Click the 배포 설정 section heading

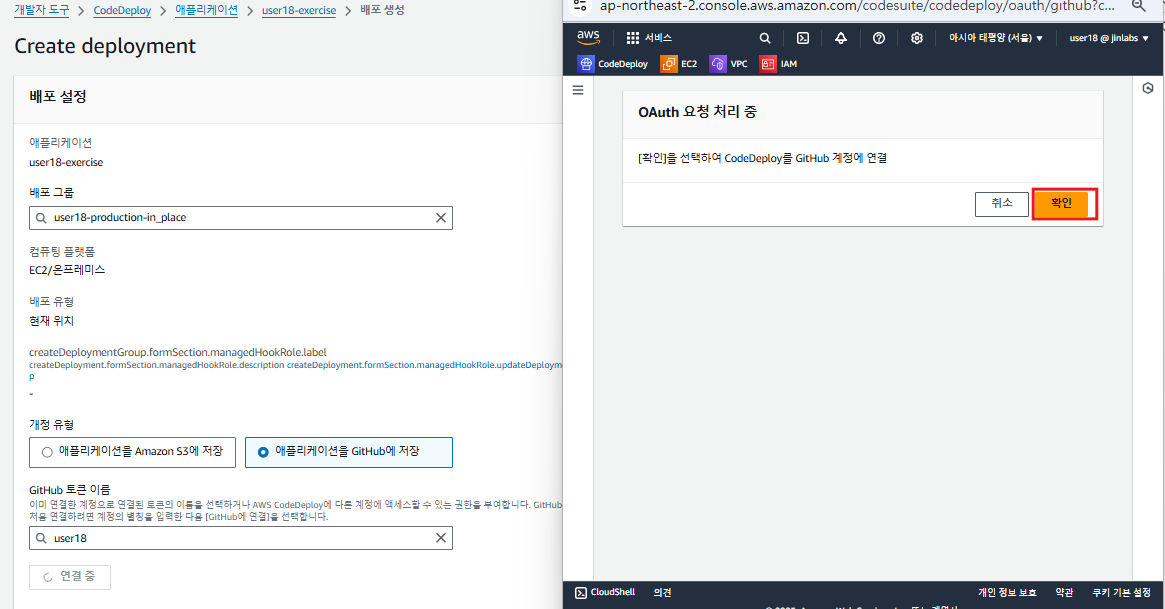point(58,97)
